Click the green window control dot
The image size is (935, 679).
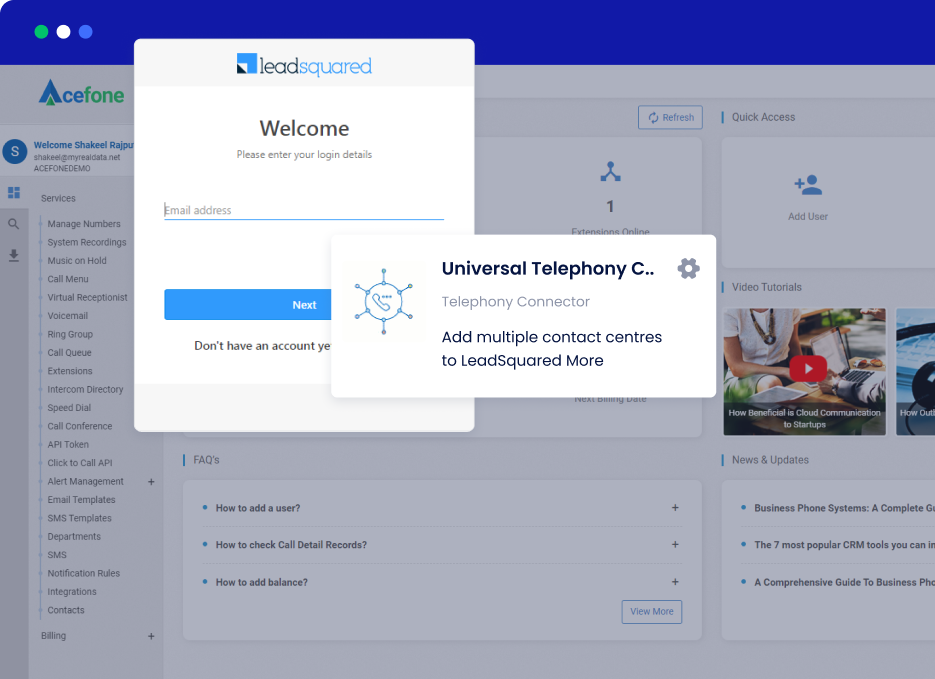tap(41, 32)
